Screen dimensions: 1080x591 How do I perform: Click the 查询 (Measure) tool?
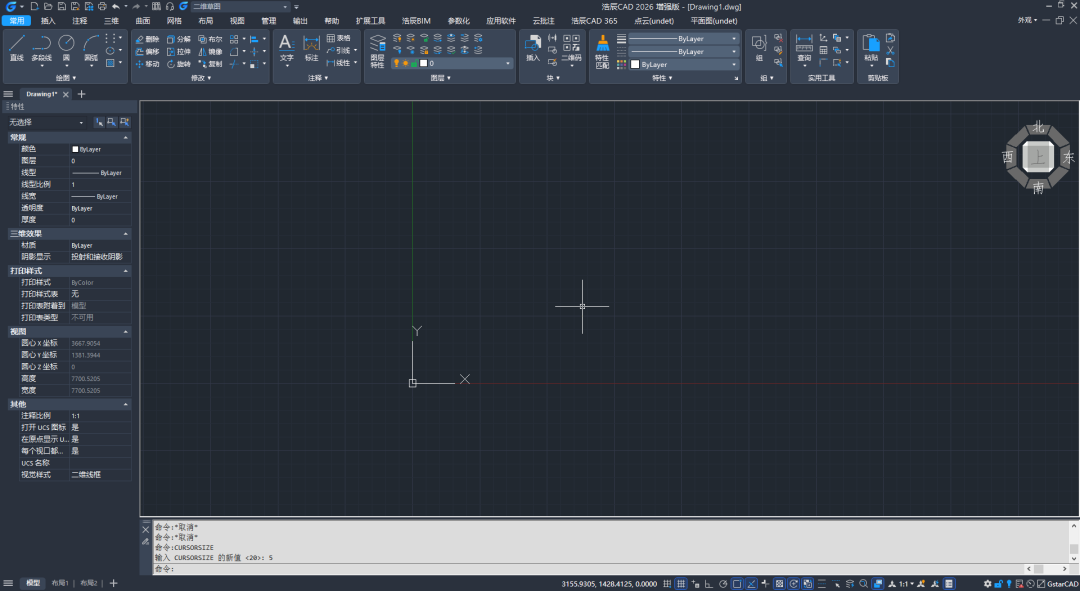pos(804,48)
